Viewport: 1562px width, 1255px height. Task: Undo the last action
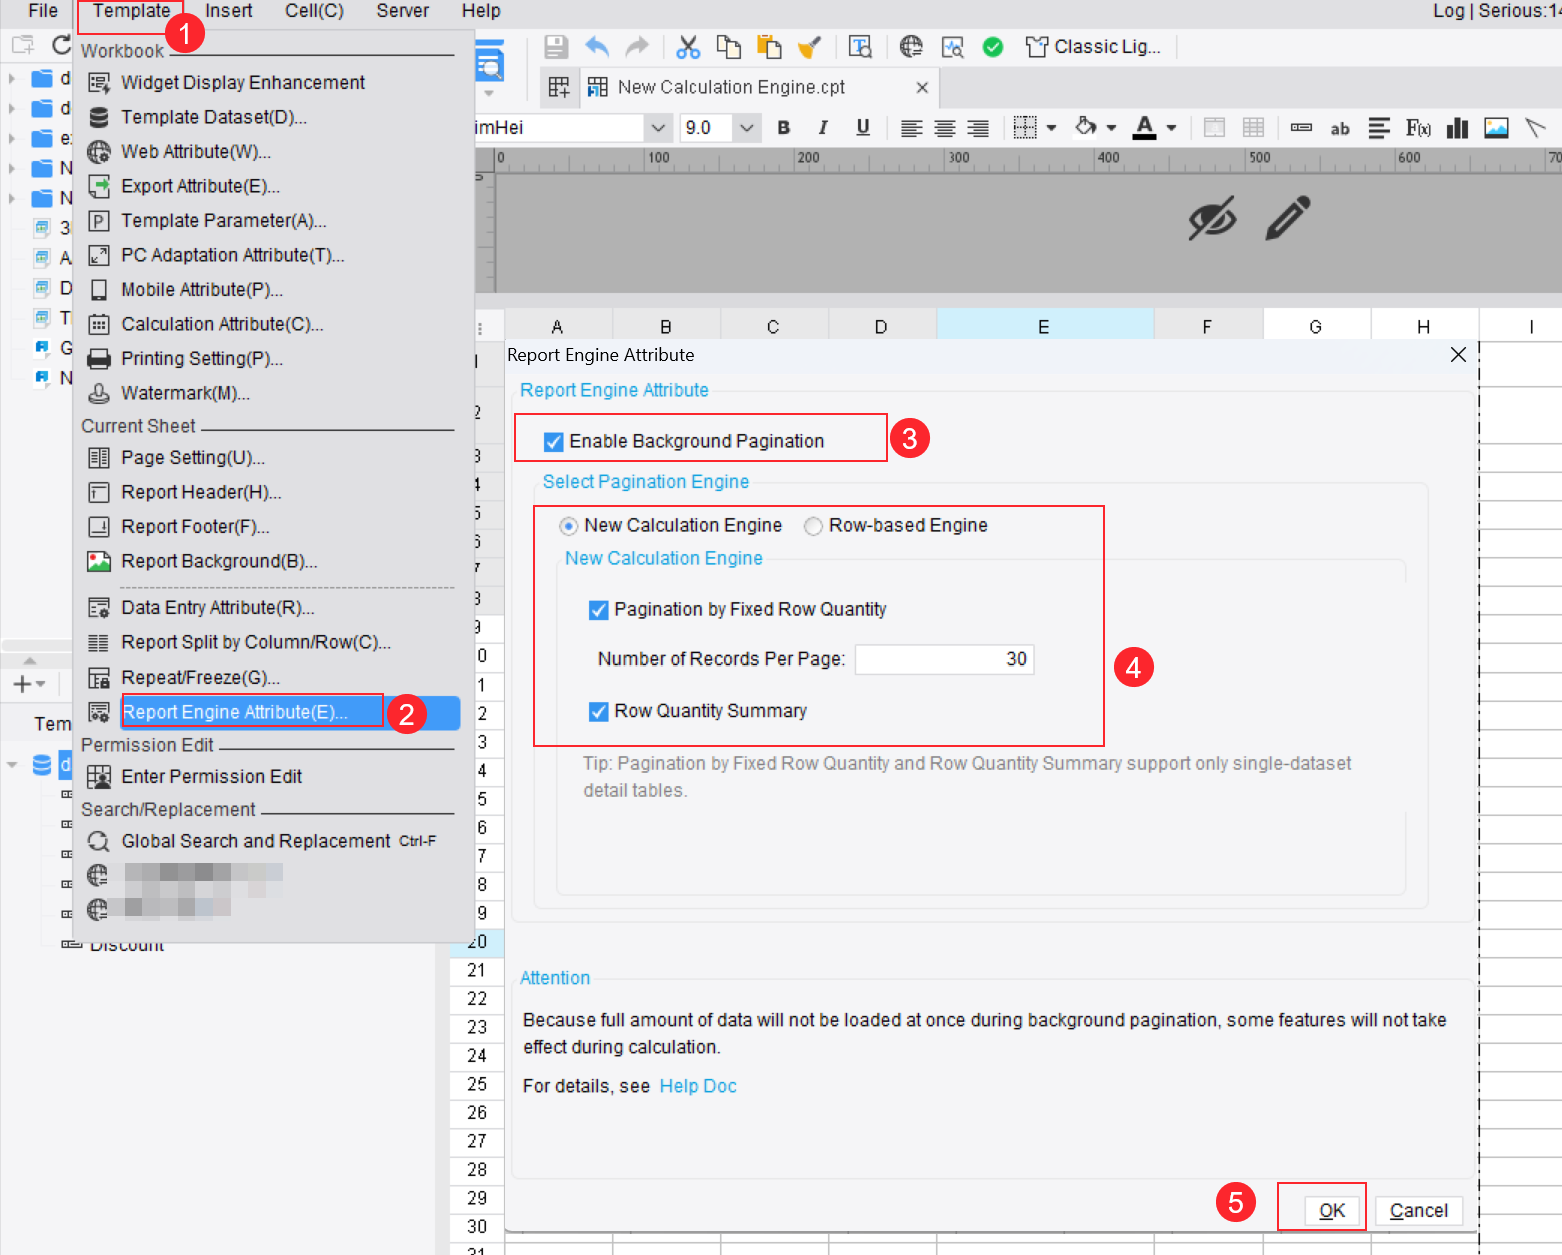(x=597, y=47)
